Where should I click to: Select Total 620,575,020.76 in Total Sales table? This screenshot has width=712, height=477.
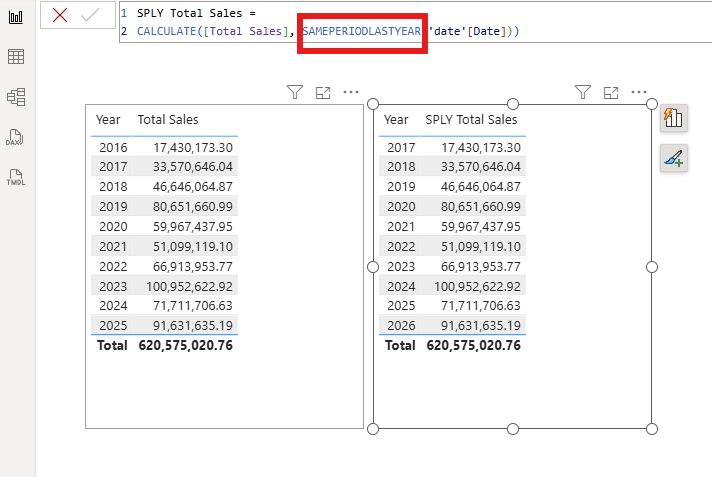click(x=185, y=345)
